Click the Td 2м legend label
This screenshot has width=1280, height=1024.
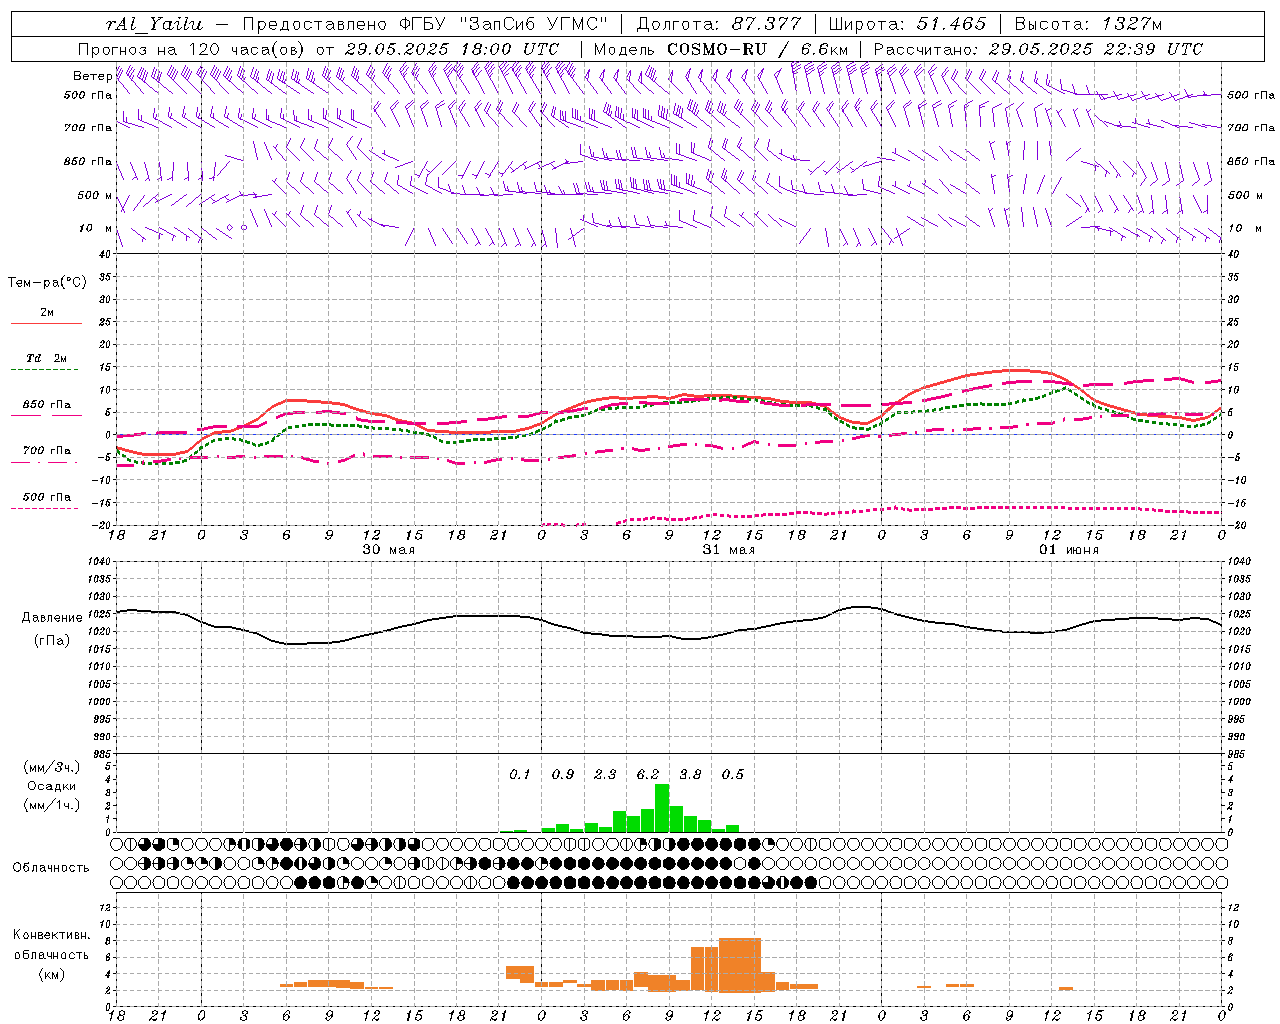(46, 358)
